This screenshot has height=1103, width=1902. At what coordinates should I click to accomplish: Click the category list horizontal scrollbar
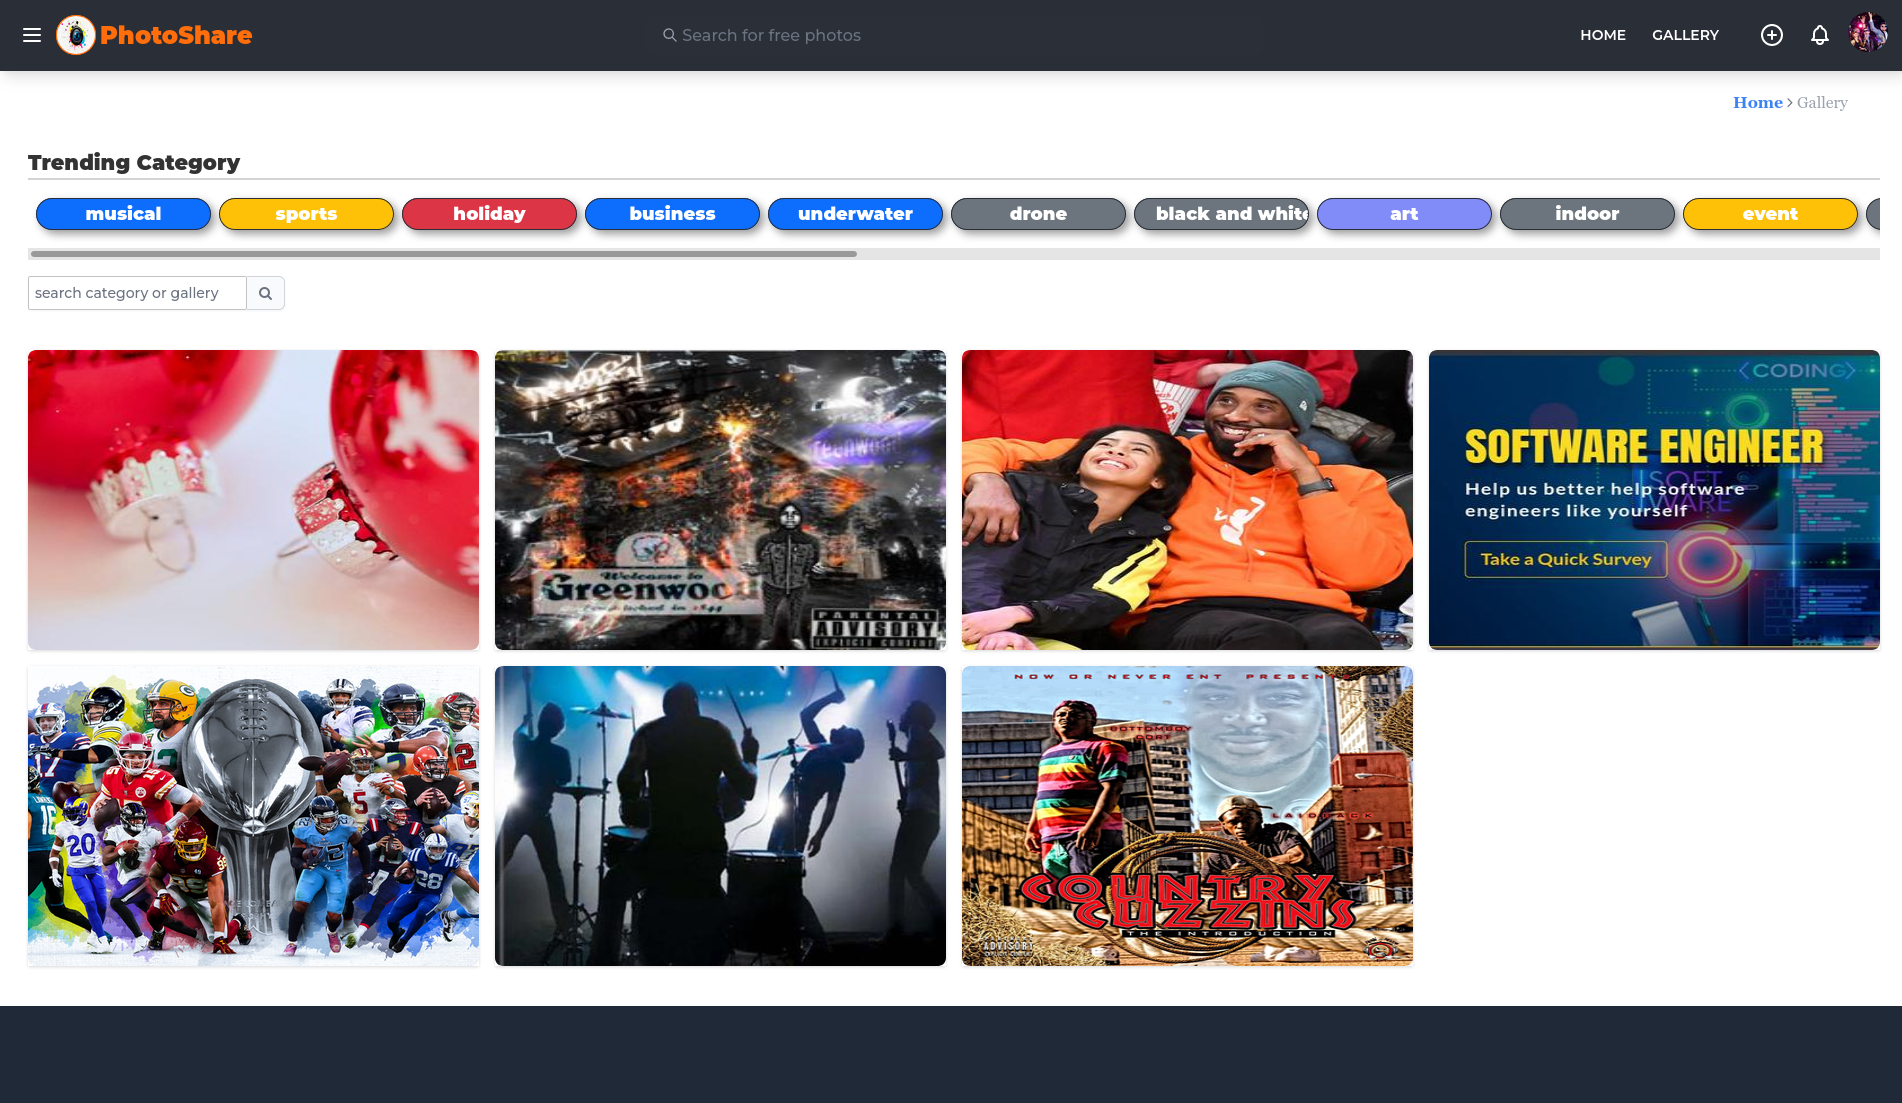coord(444,254)
